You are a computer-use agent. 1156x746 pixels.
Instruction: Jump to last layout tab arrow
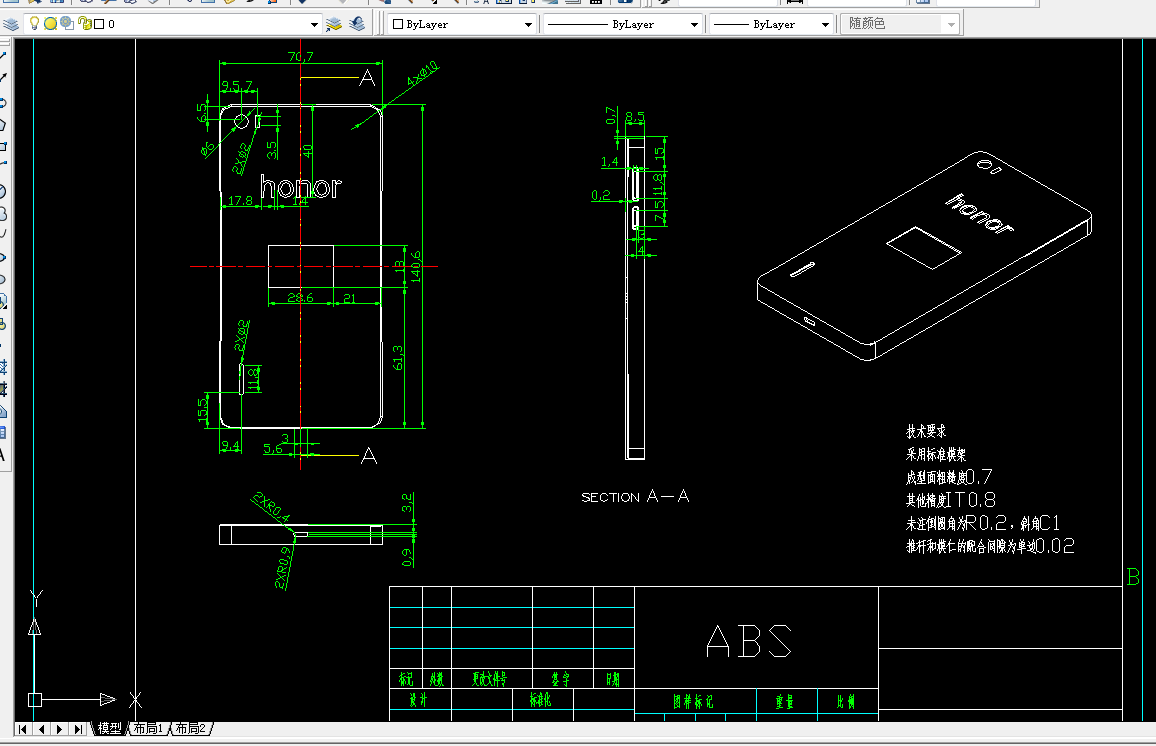click(x=78, y=729)
